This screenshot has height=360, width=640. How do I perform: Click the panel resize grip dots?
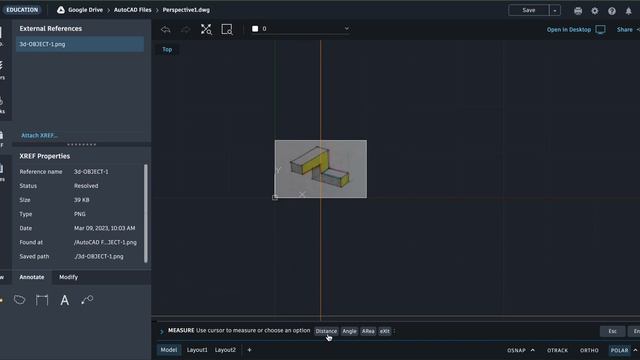tap(82, 144)
